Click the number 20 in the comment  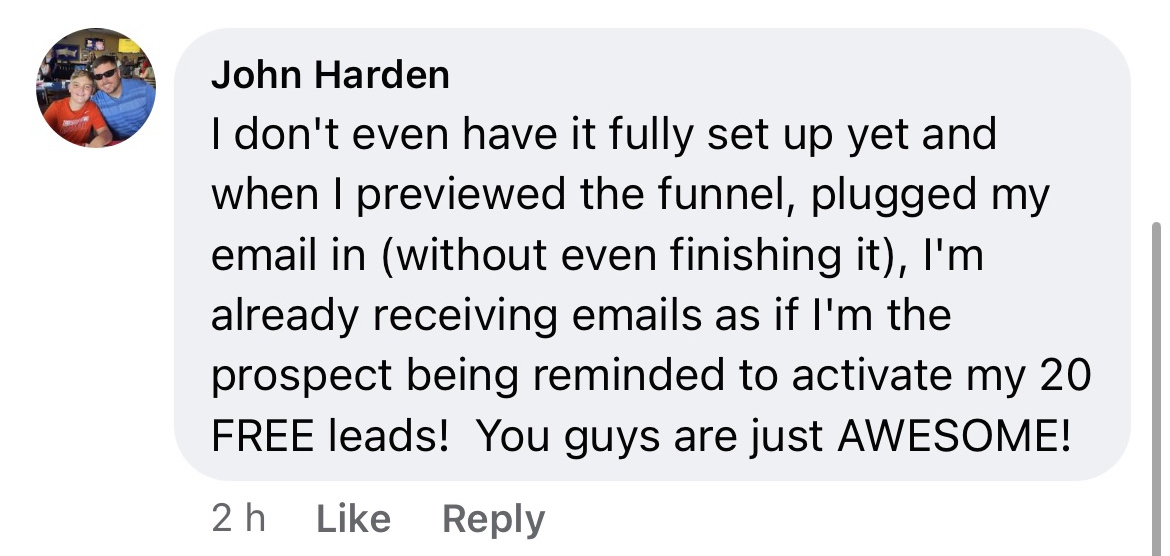tap(1064, 376)
